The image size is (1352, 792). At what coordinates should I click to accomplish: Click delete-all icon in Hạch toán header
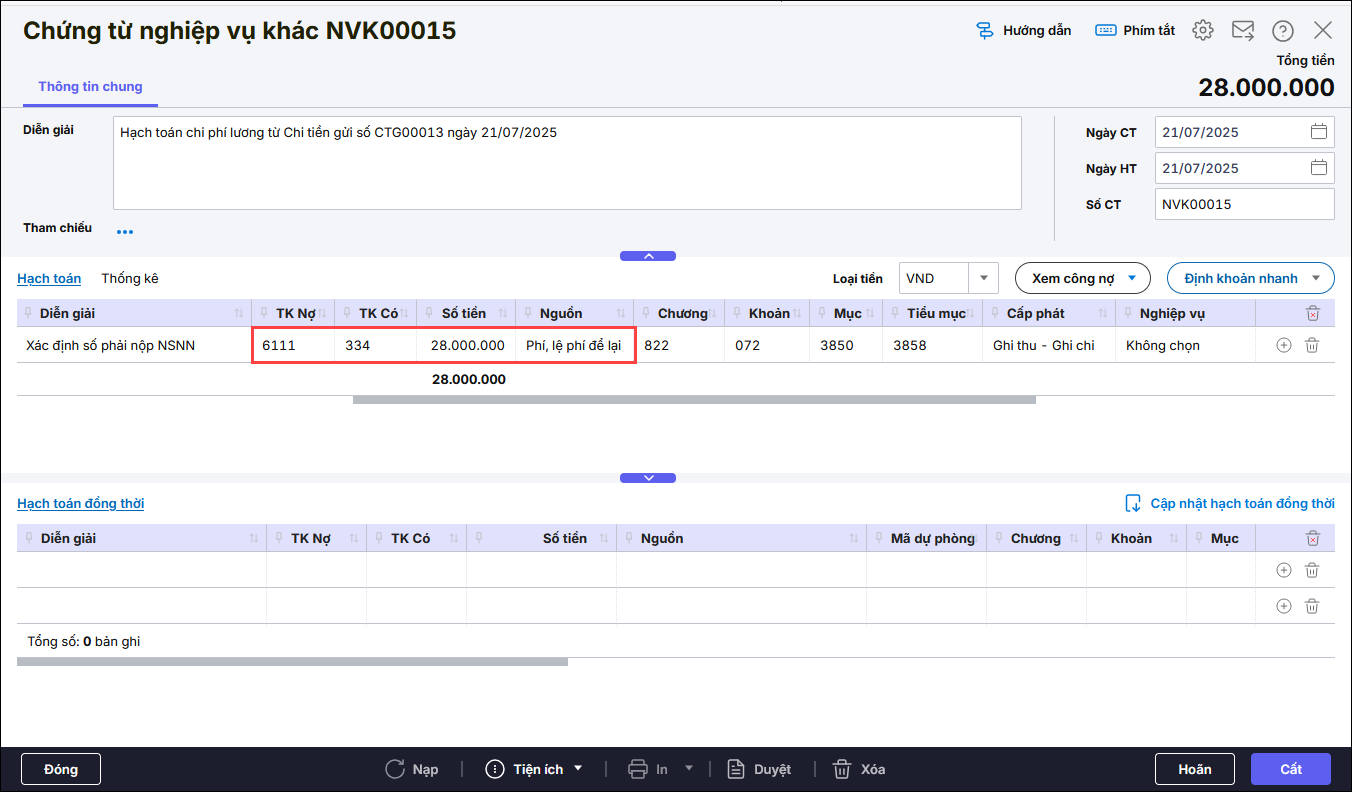tap(1312, 314)
